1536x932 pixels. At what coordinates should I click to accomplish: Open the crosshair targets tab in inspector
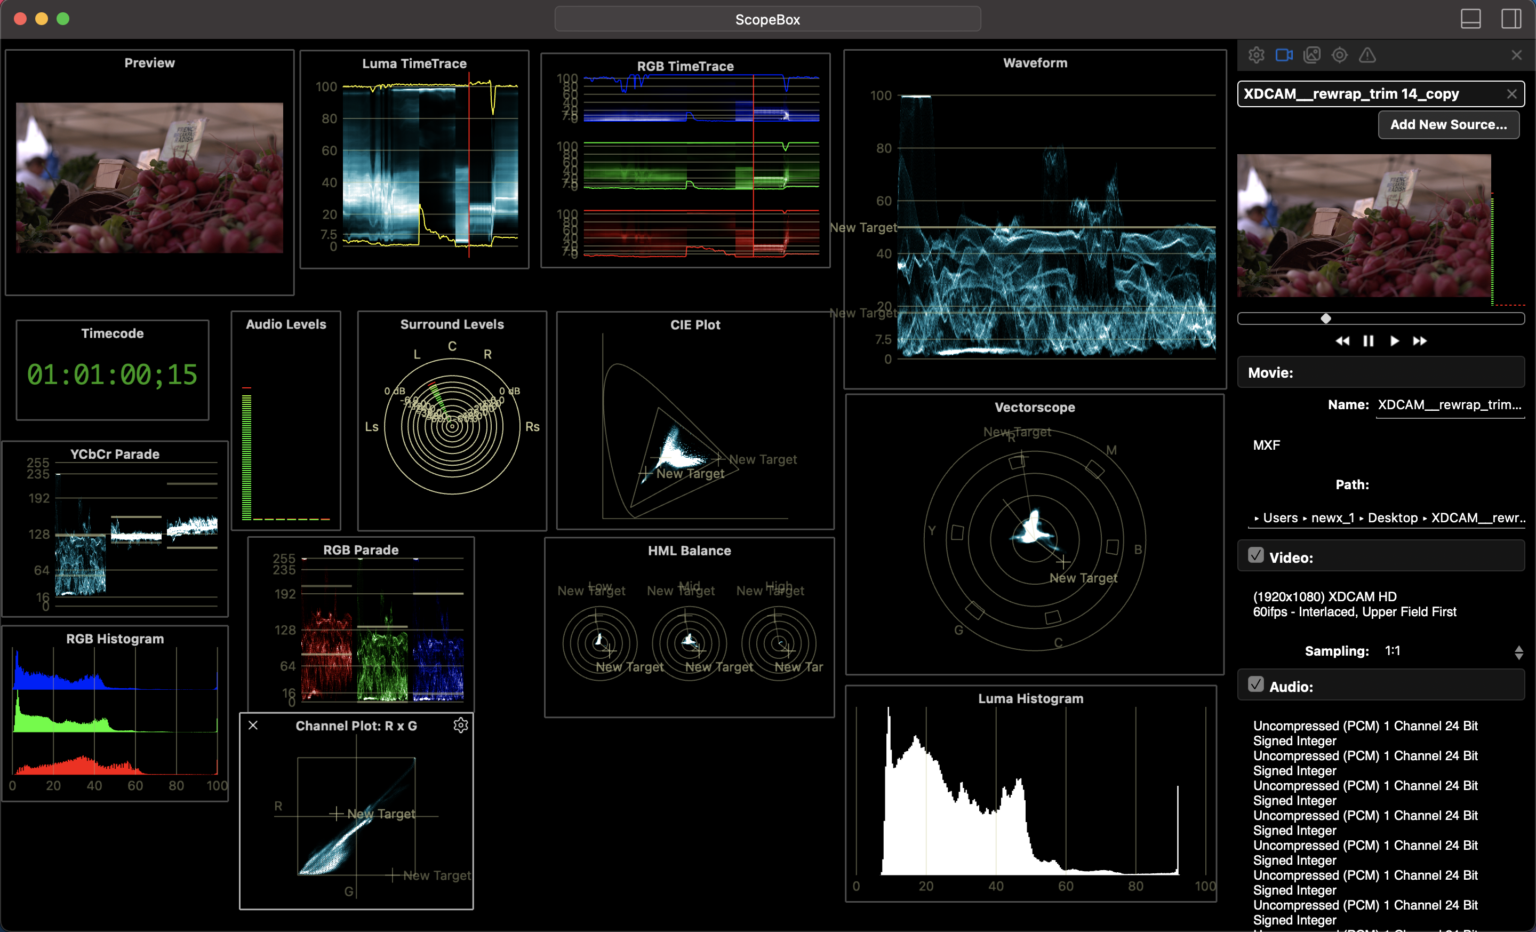[1340, 55]
